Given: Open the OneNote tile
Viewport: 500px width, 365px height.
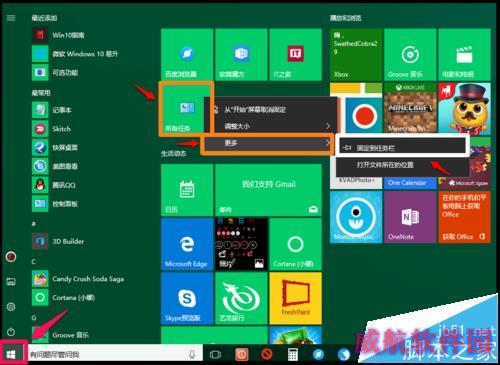Looking at the screenshot, I should coord(410,217).
